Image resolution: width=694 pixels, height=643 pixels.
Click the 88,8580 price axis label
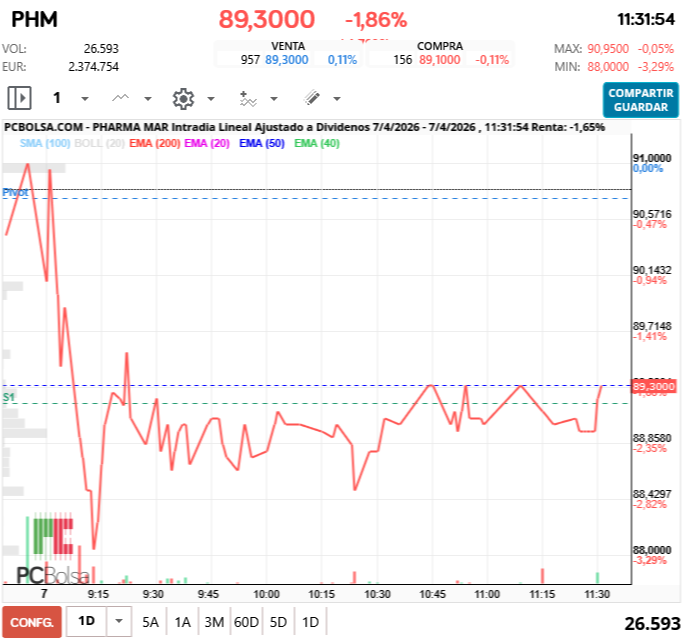tap(652, 438)
